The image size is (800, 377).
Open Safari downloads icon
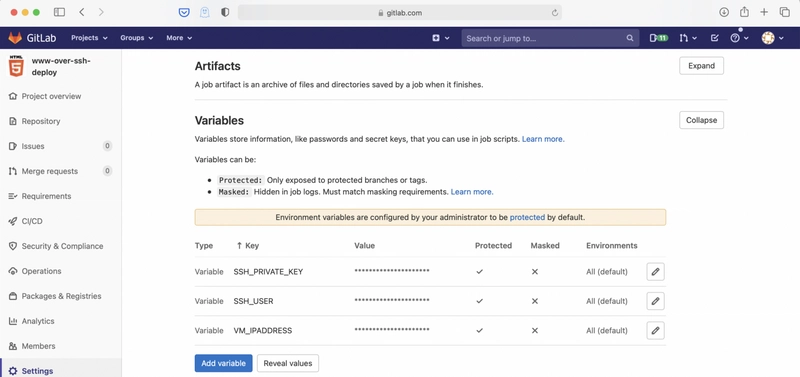pos(723,12)
